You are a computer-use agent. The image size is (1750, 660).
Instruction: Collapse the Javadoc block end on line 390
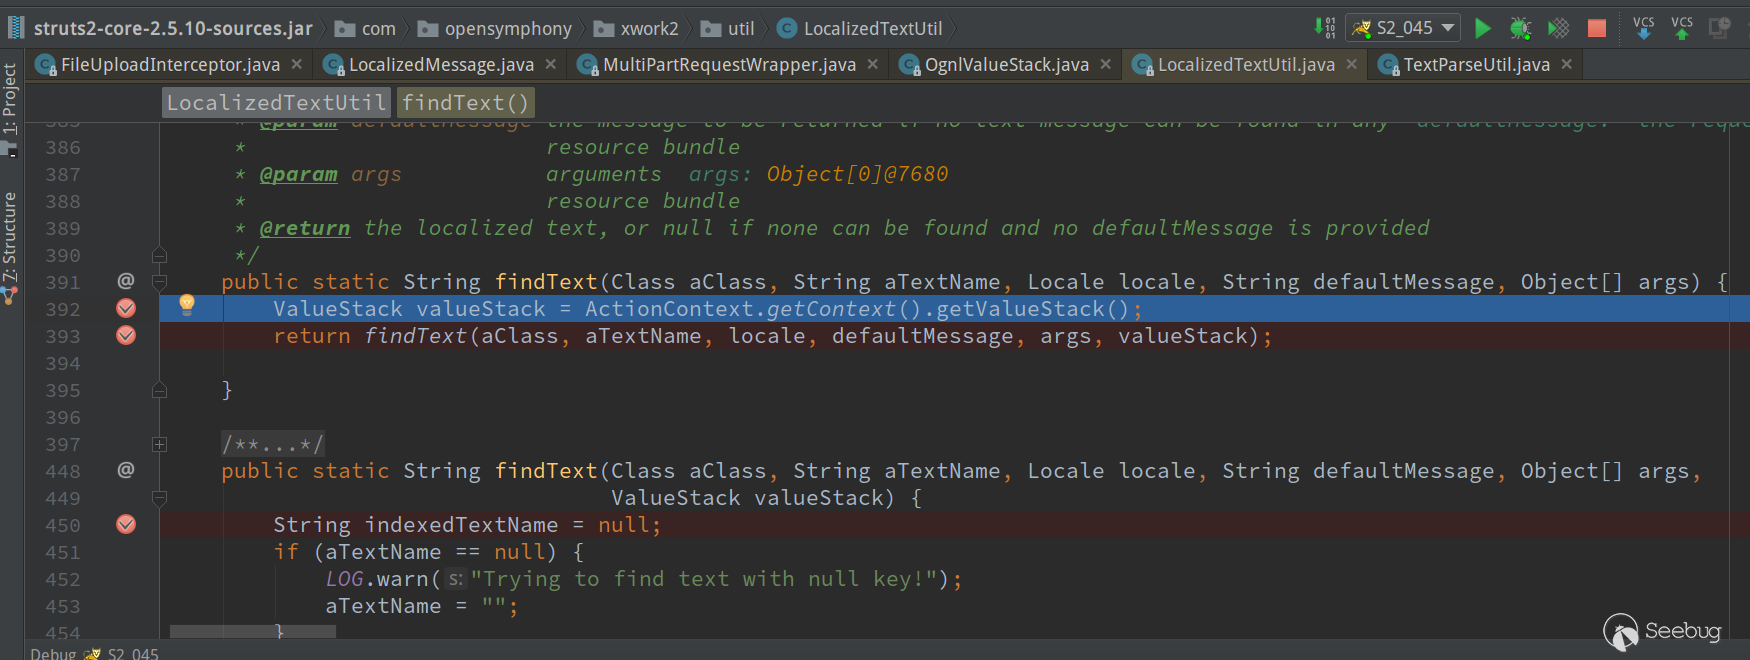(x=159, y=255)
